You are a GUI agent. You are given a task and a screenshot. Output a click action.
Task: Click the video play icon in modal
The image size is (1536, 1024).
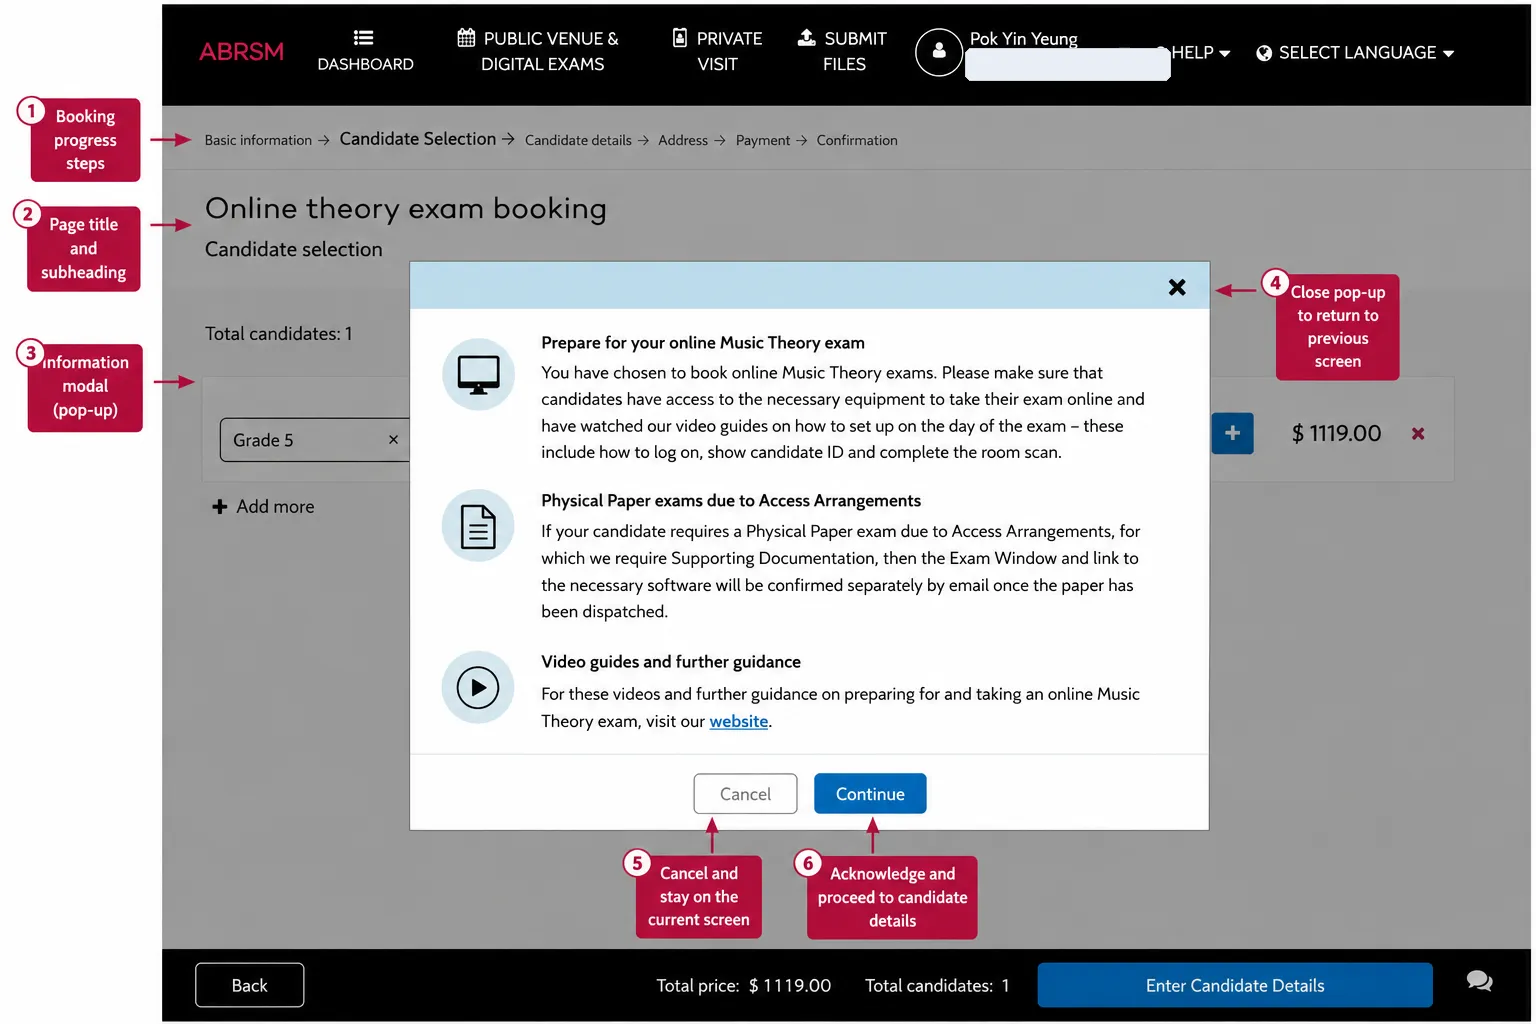478,687
